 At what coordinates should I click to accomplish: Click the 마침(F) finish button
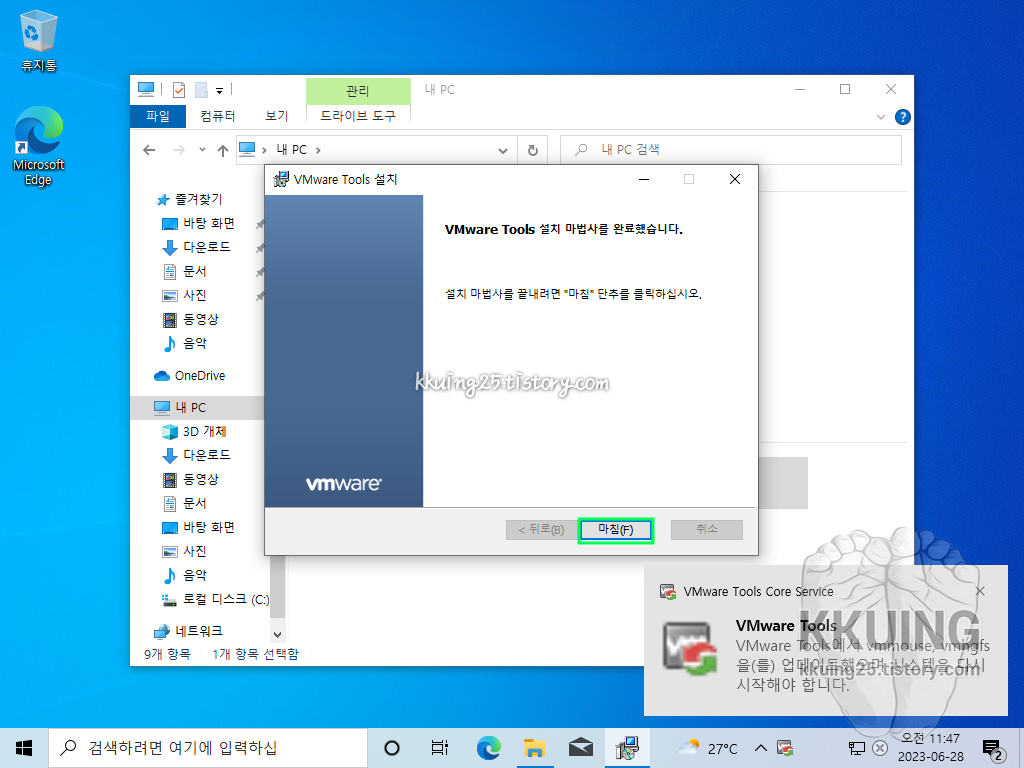[615, 530]
